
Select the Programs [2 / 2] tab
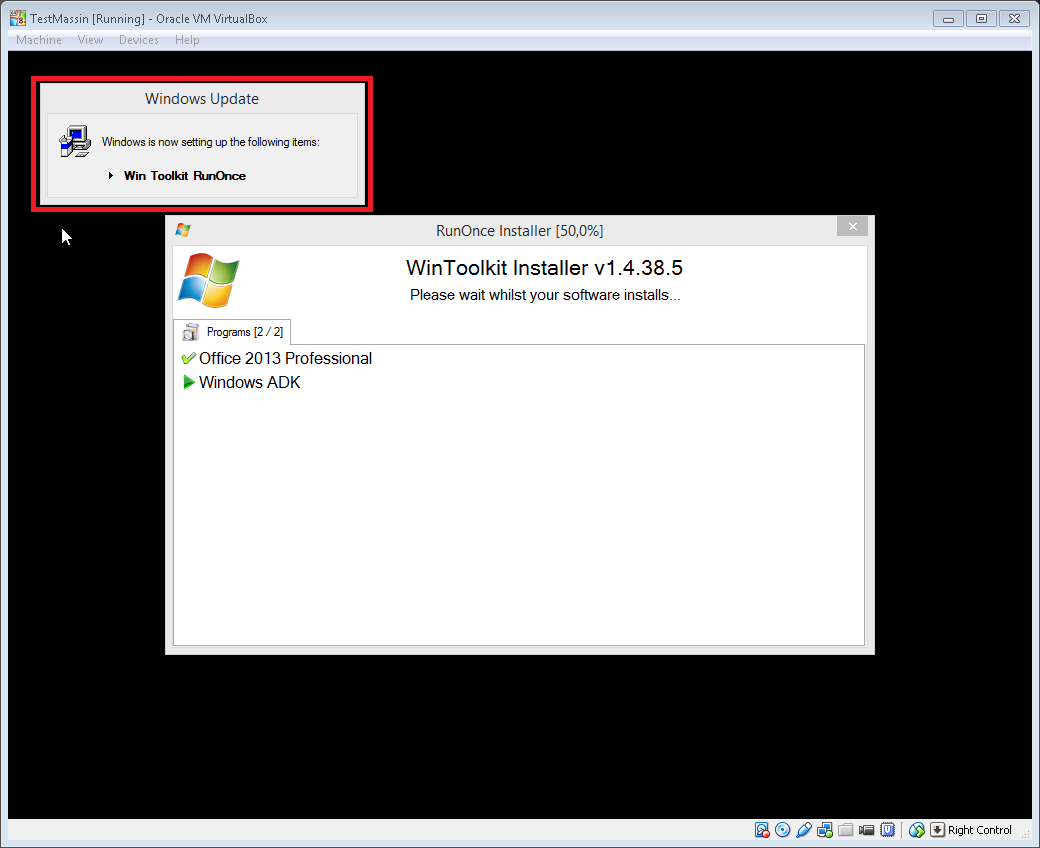pos(232,332)
